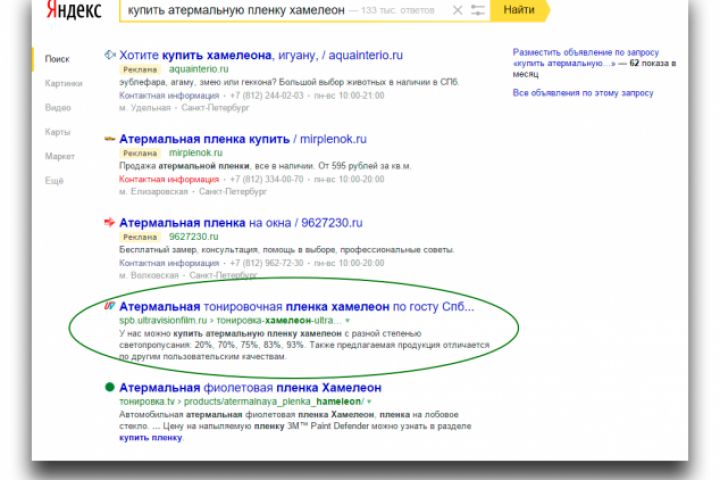Click the aquainterio.ru favicon
The height and width of the screenshot is (480, 720).
pyautogui.click(x=110, y=55)
